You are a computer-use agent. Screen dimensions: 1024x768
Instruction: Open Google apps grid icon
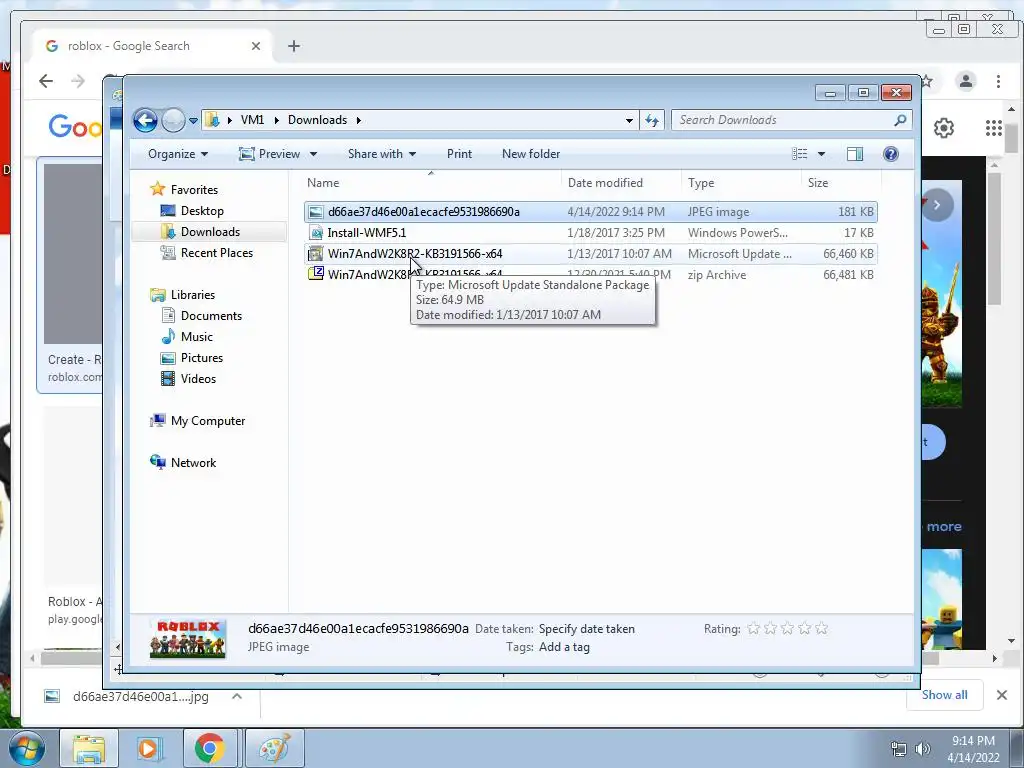(994, 128)
